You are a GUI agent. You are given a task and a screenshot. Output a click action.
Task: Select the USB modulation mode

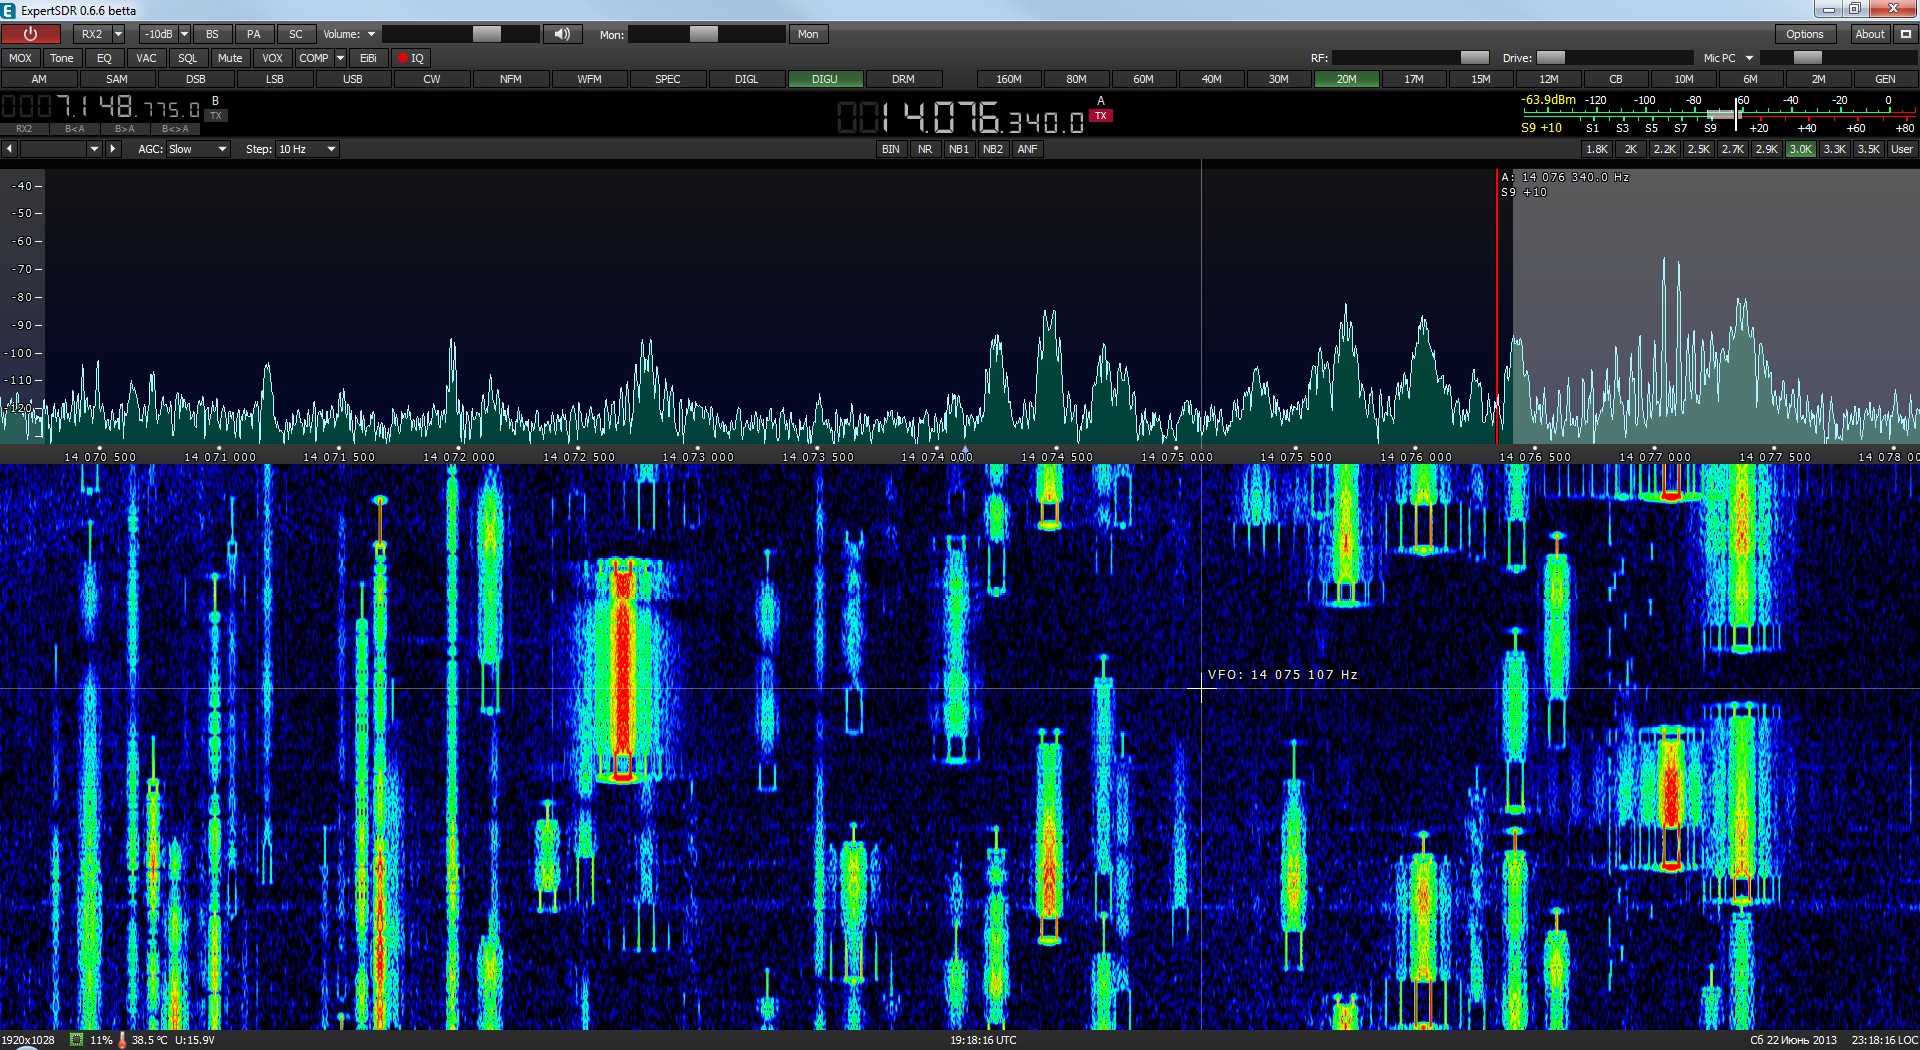[353, 79]
